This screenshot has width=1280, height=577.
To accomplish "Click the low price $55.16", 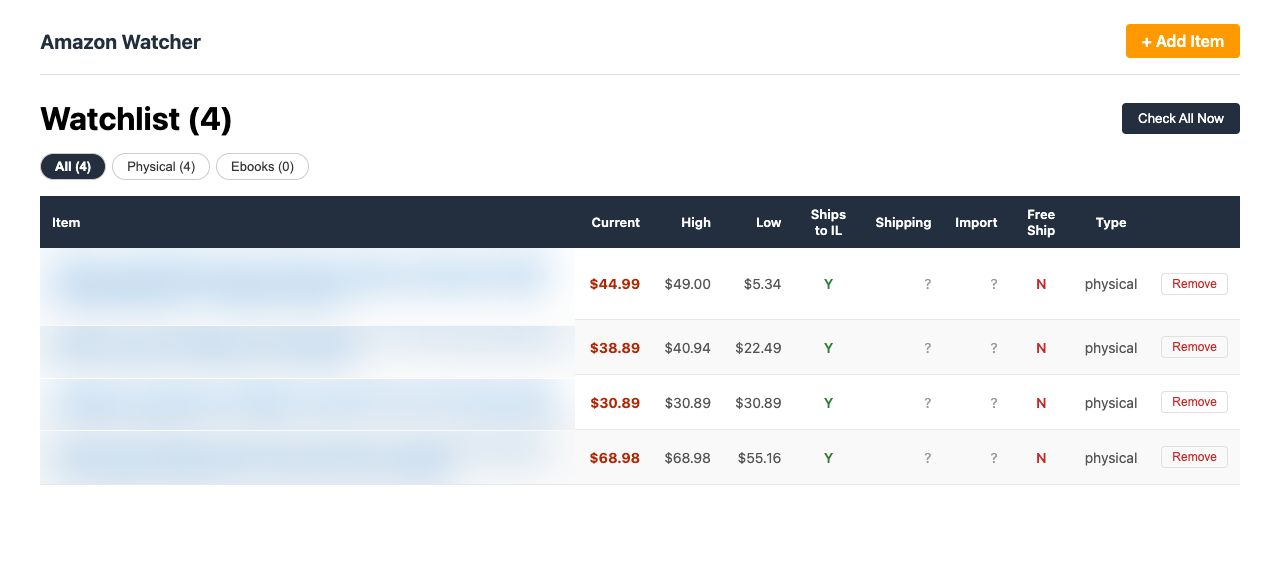I will [x=758, y=458].
